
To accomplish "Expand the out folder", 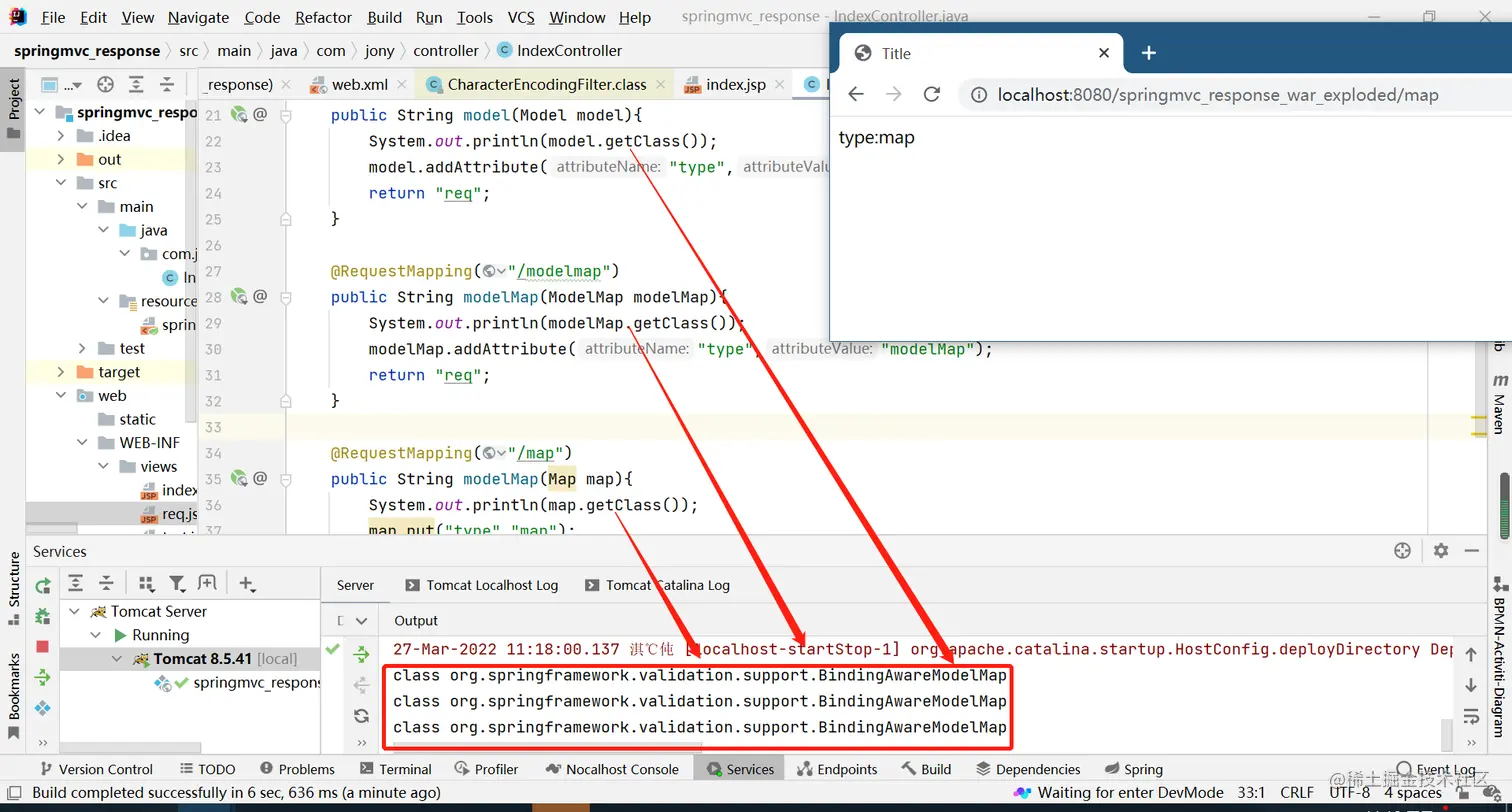I will pyautogui.click(x=61, y=159).
